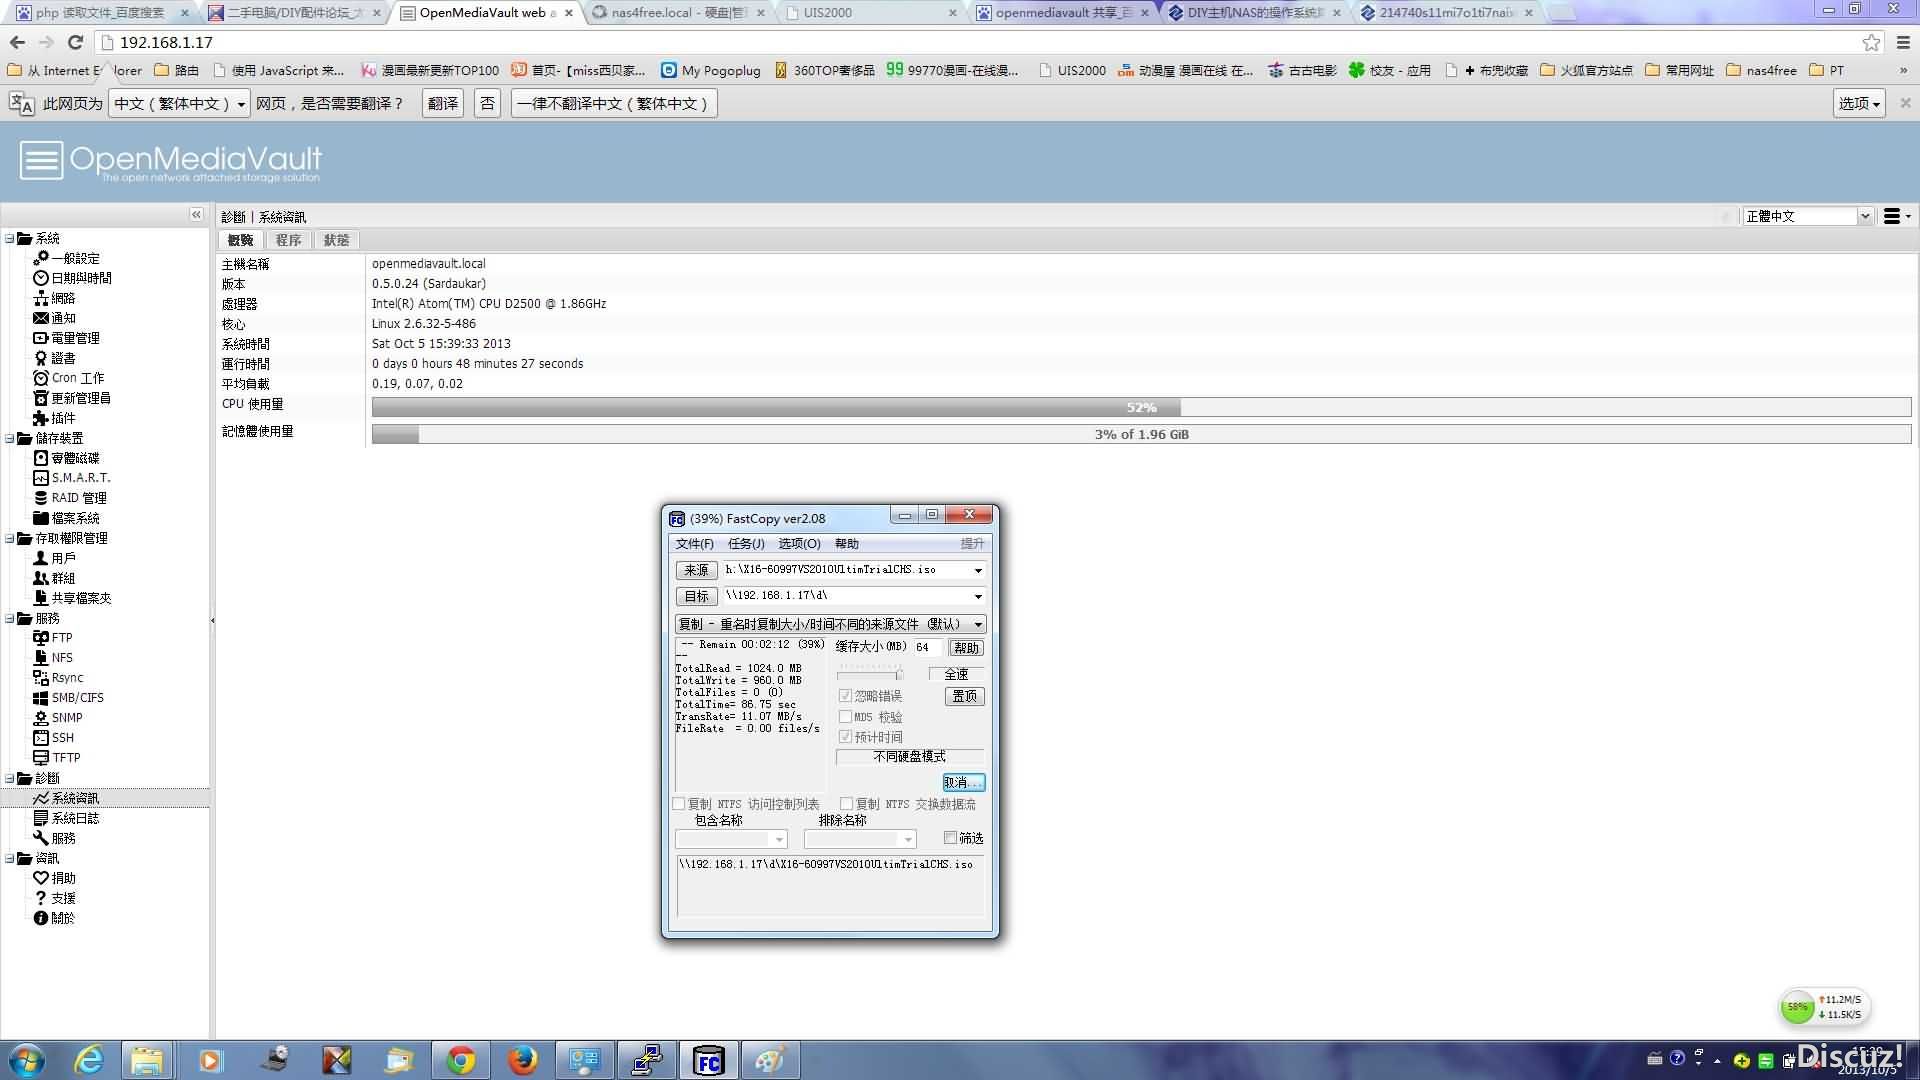The width and height of the screenshot is (1920, 1080).
Task: Open 通知 envelope notification item
Action: click(54, 318)
